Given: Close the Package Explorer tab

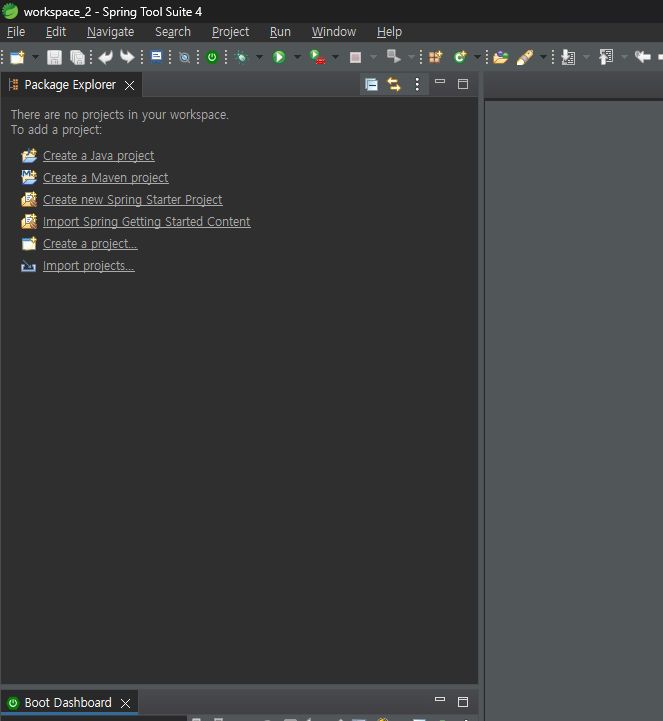Looking at the screenshot, I should click(x=130, y=86).
